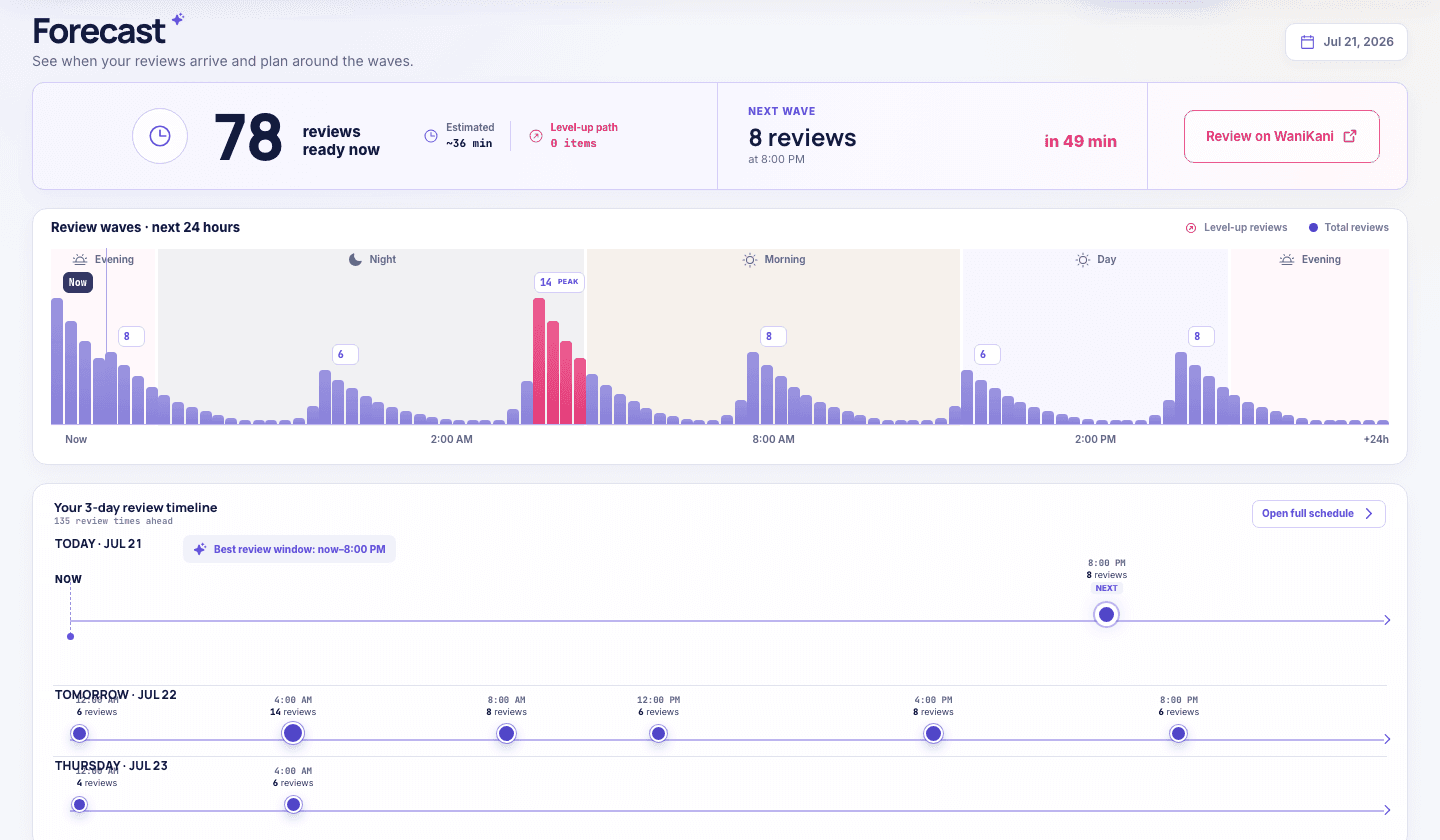Click Review on WaniKani button
Screen dimensions: 1440x840
click(x=1281, y=136)
